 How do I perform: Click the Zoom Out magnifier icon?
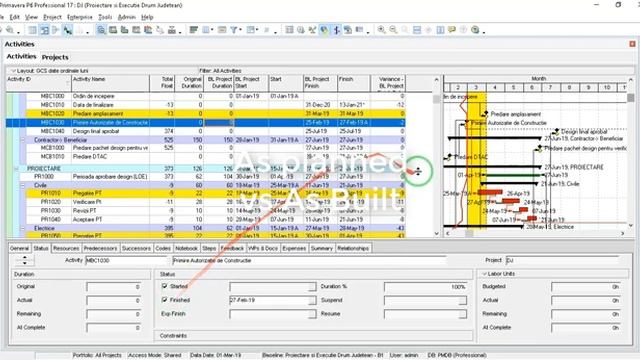click(x=393, y=30)
